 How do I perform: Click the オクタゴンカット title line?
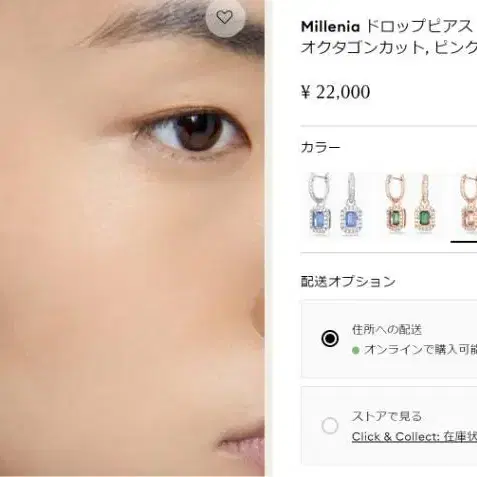[x=389, y=48]
